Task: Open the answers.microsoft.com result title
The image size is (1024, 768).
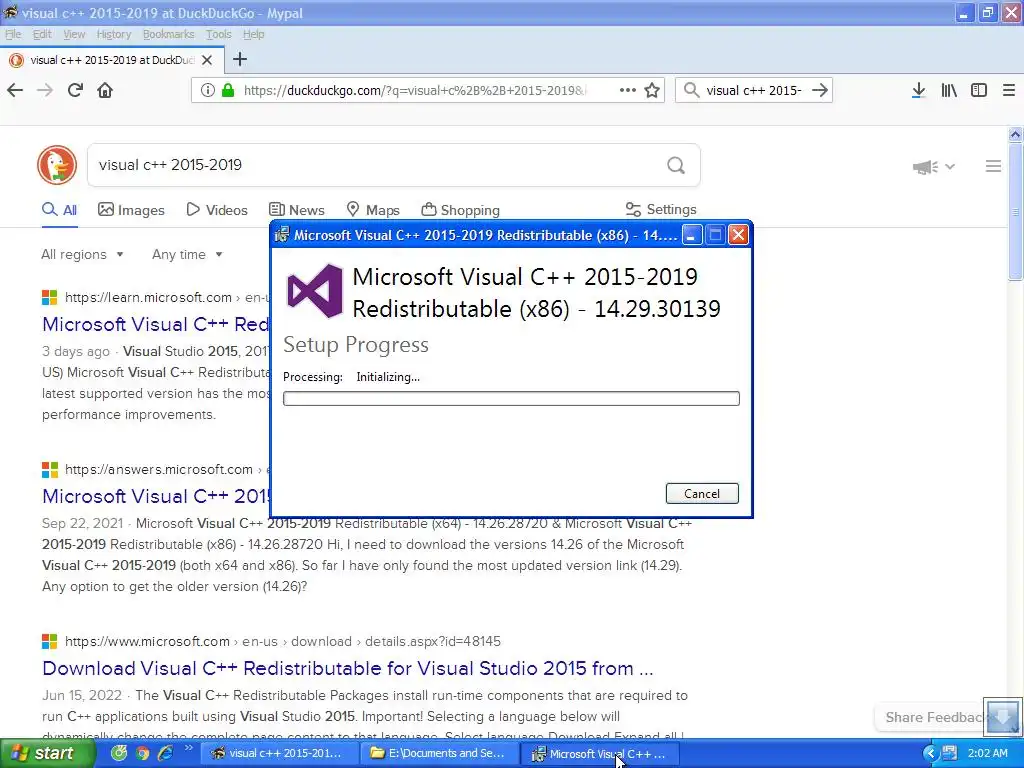Action: [x=155, y=496]
